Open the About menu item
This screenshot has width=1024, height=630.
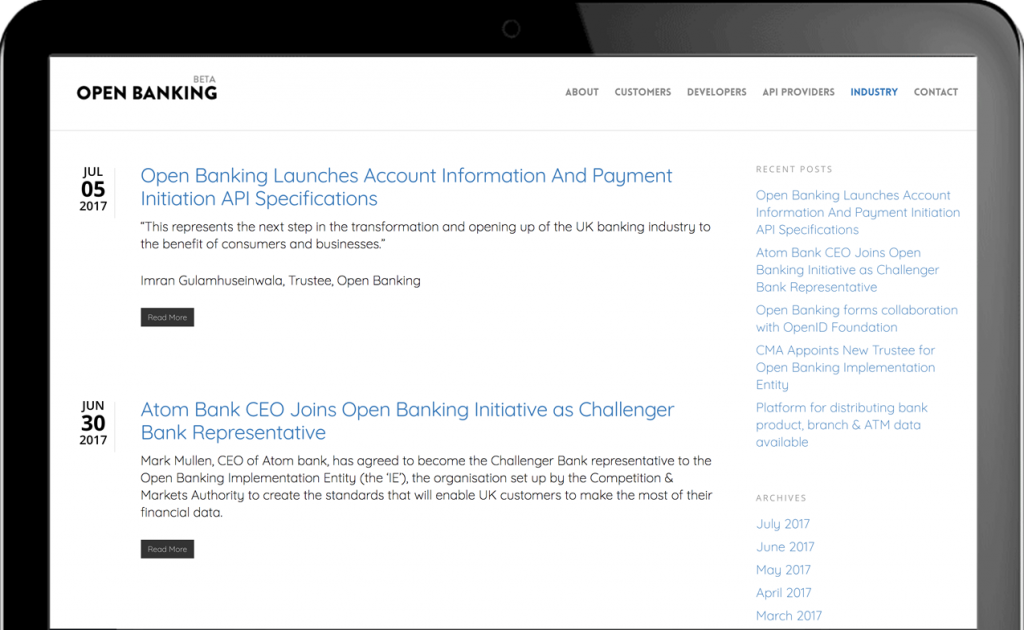pos(581,92)
